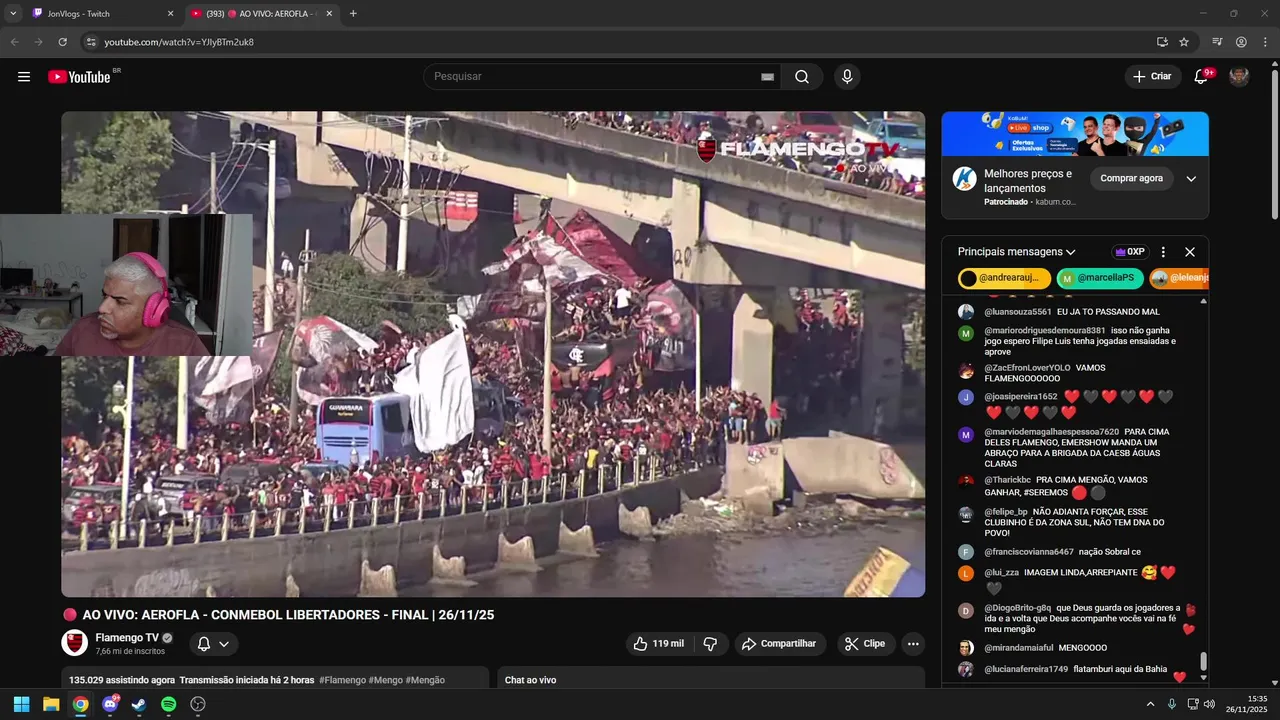Click the Clipe clip button

click(x=865, y=644)
